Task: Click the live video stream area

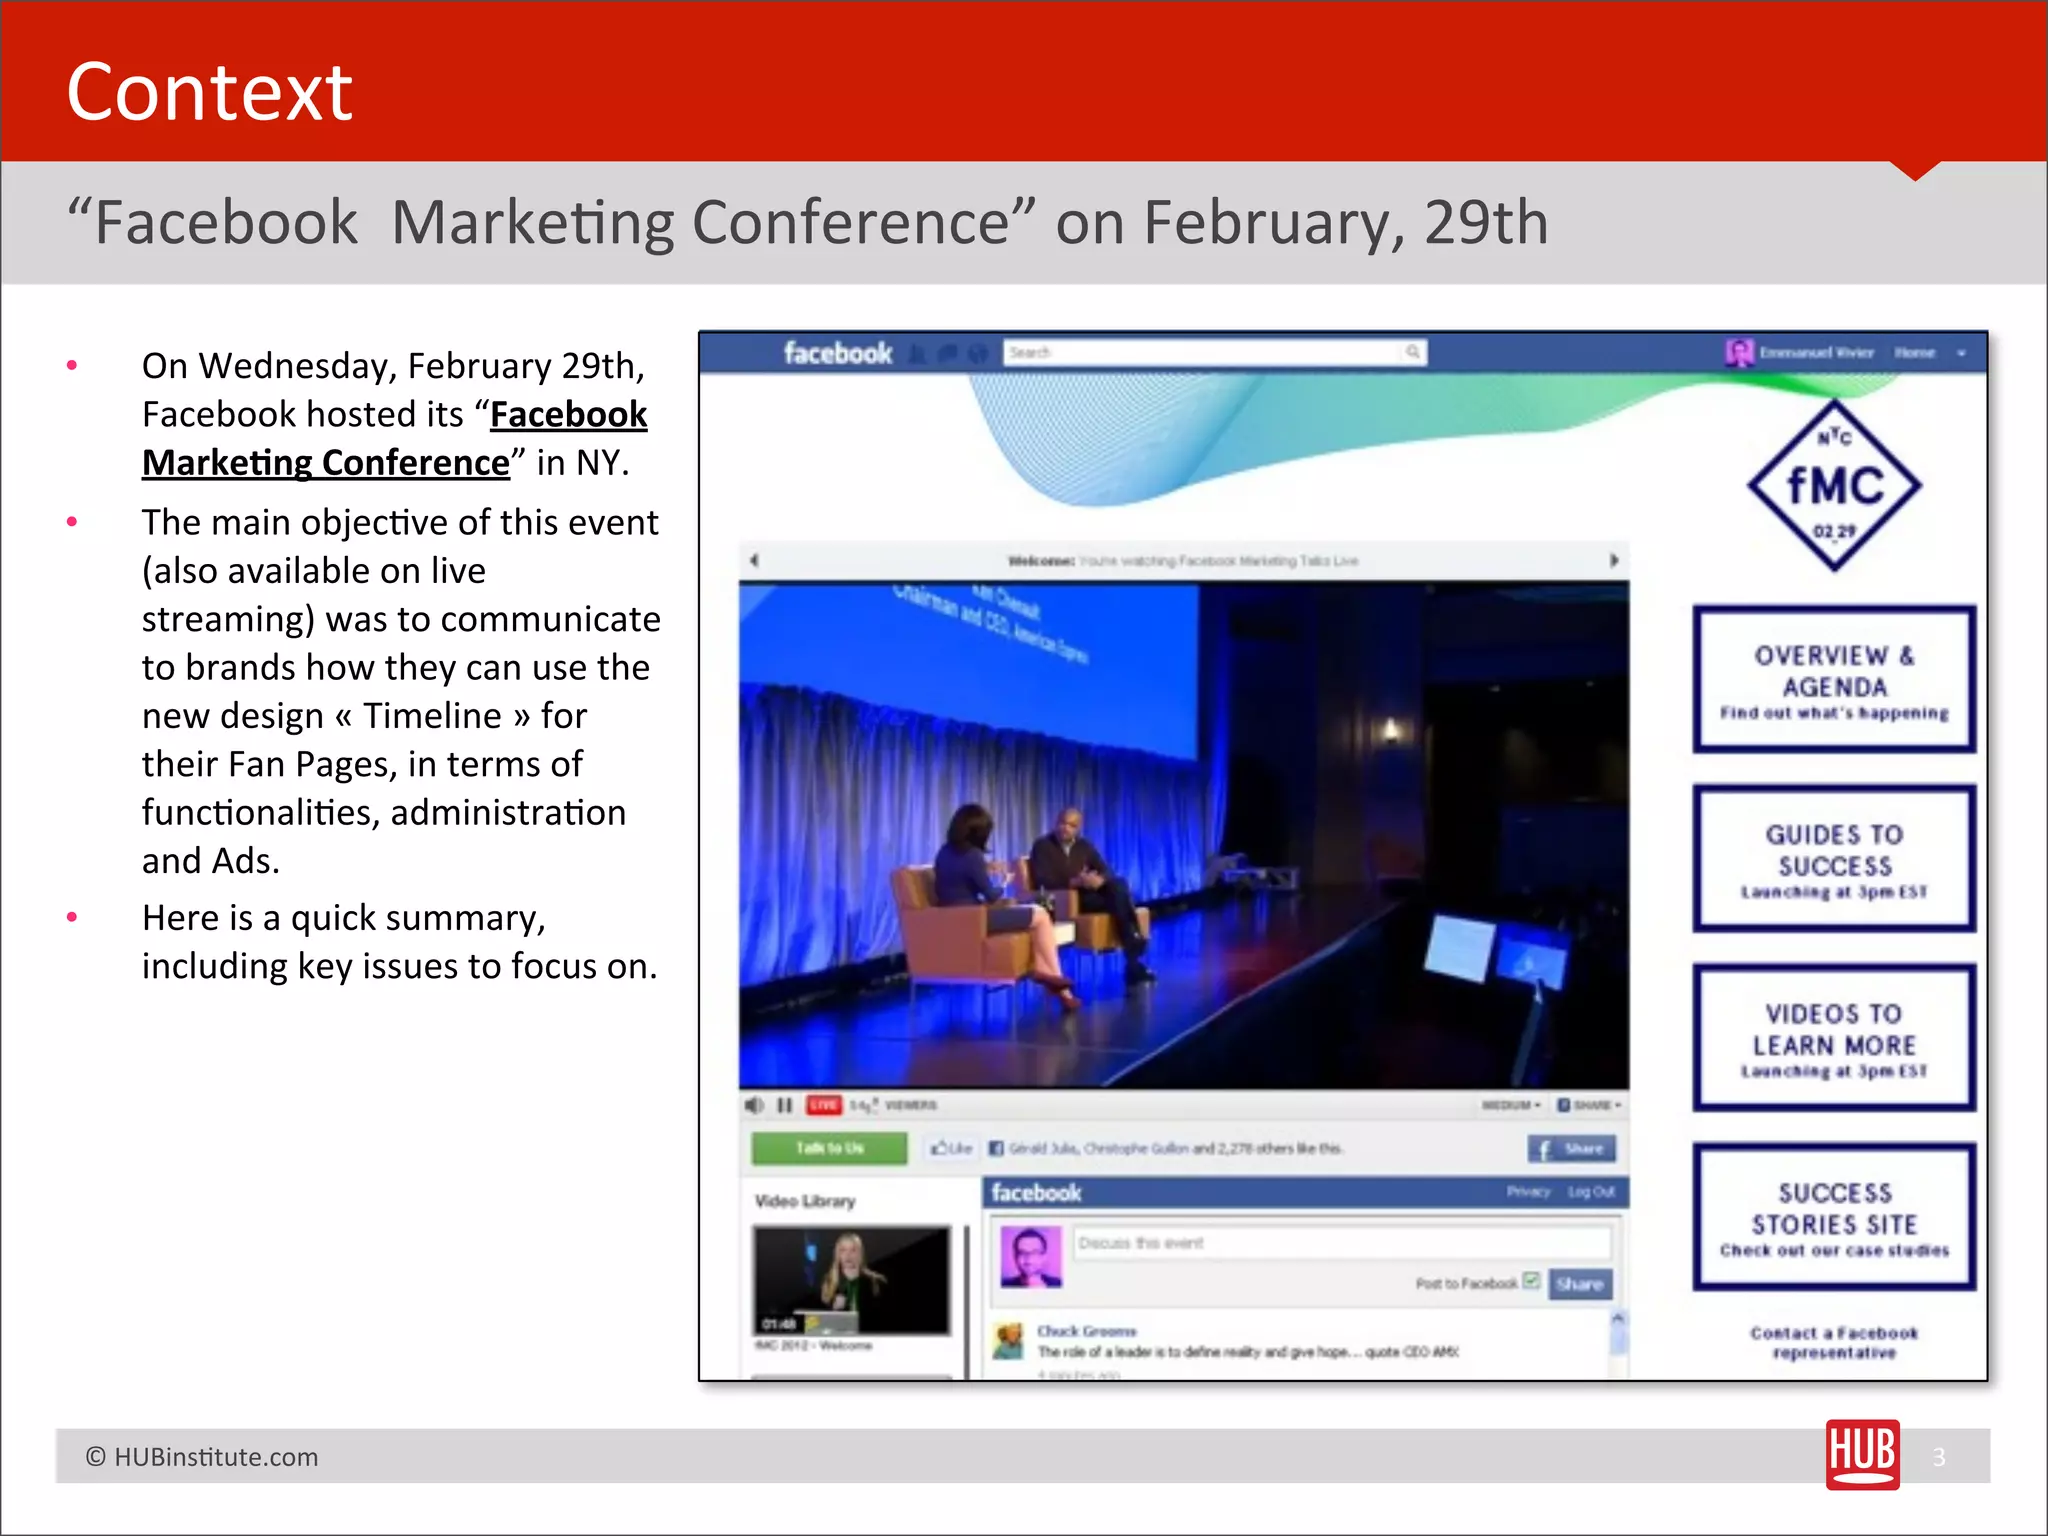Action: tap(1184, 835)
